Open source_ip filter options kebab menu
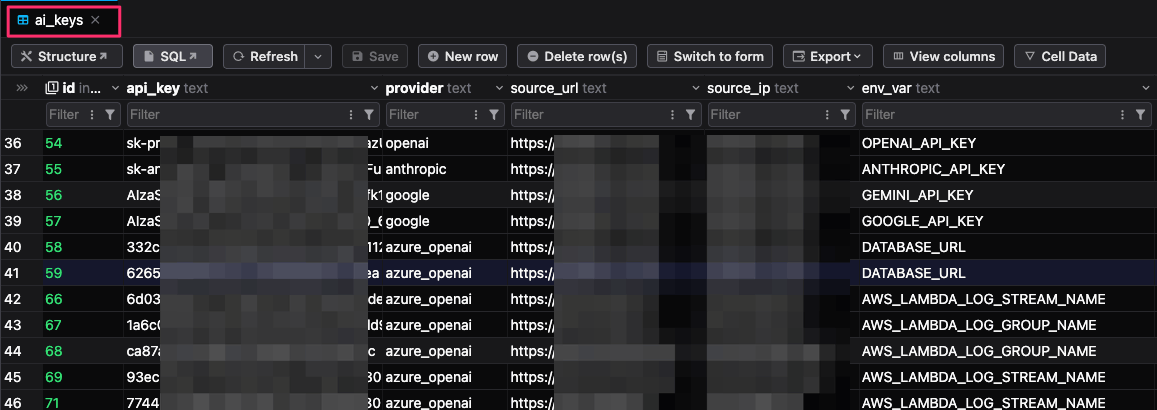This screenshot has height=410, width=1157. pos(827,114)
